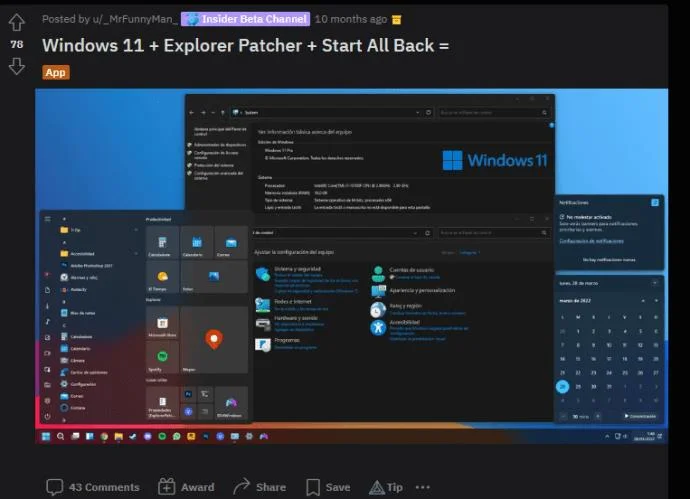This screenshot has width=690, height=499.
Task: Tip the post author
Action: [386, 487]
